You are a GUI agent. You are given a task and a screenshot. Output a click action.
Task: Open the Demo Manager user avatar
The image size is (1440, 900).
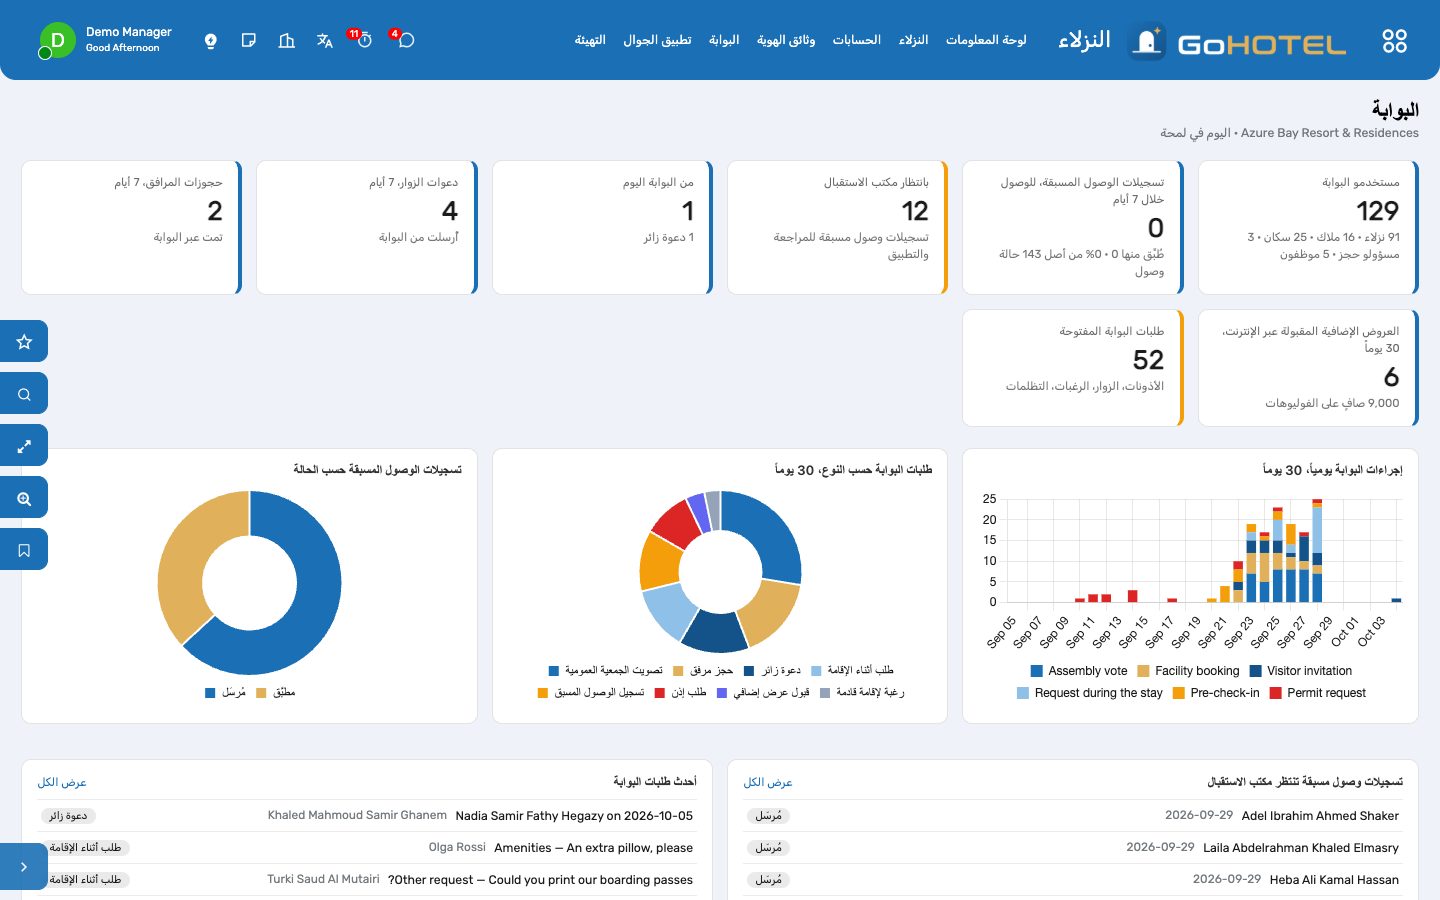57,40
